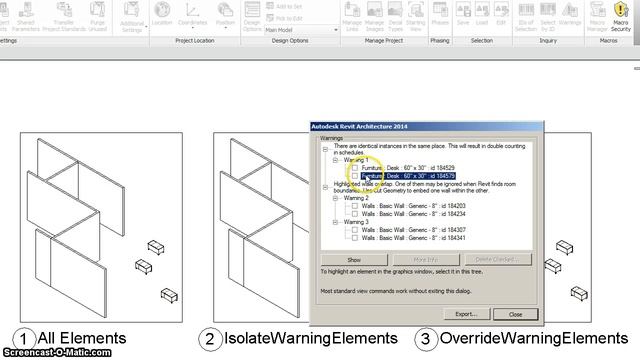Open Shared Parameters tool

(26, 16)
